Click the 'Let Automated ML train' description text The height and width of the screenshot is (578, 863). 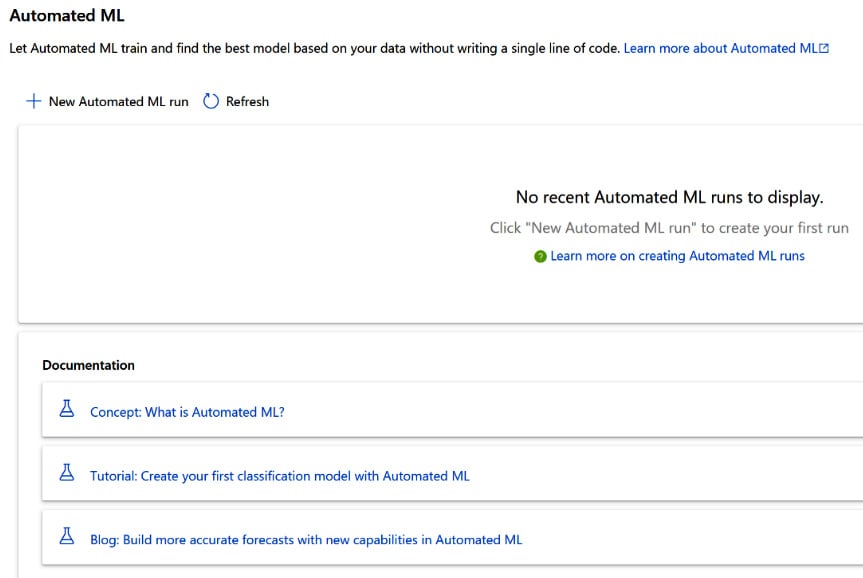pyautogui.click(x=315, y=48)
